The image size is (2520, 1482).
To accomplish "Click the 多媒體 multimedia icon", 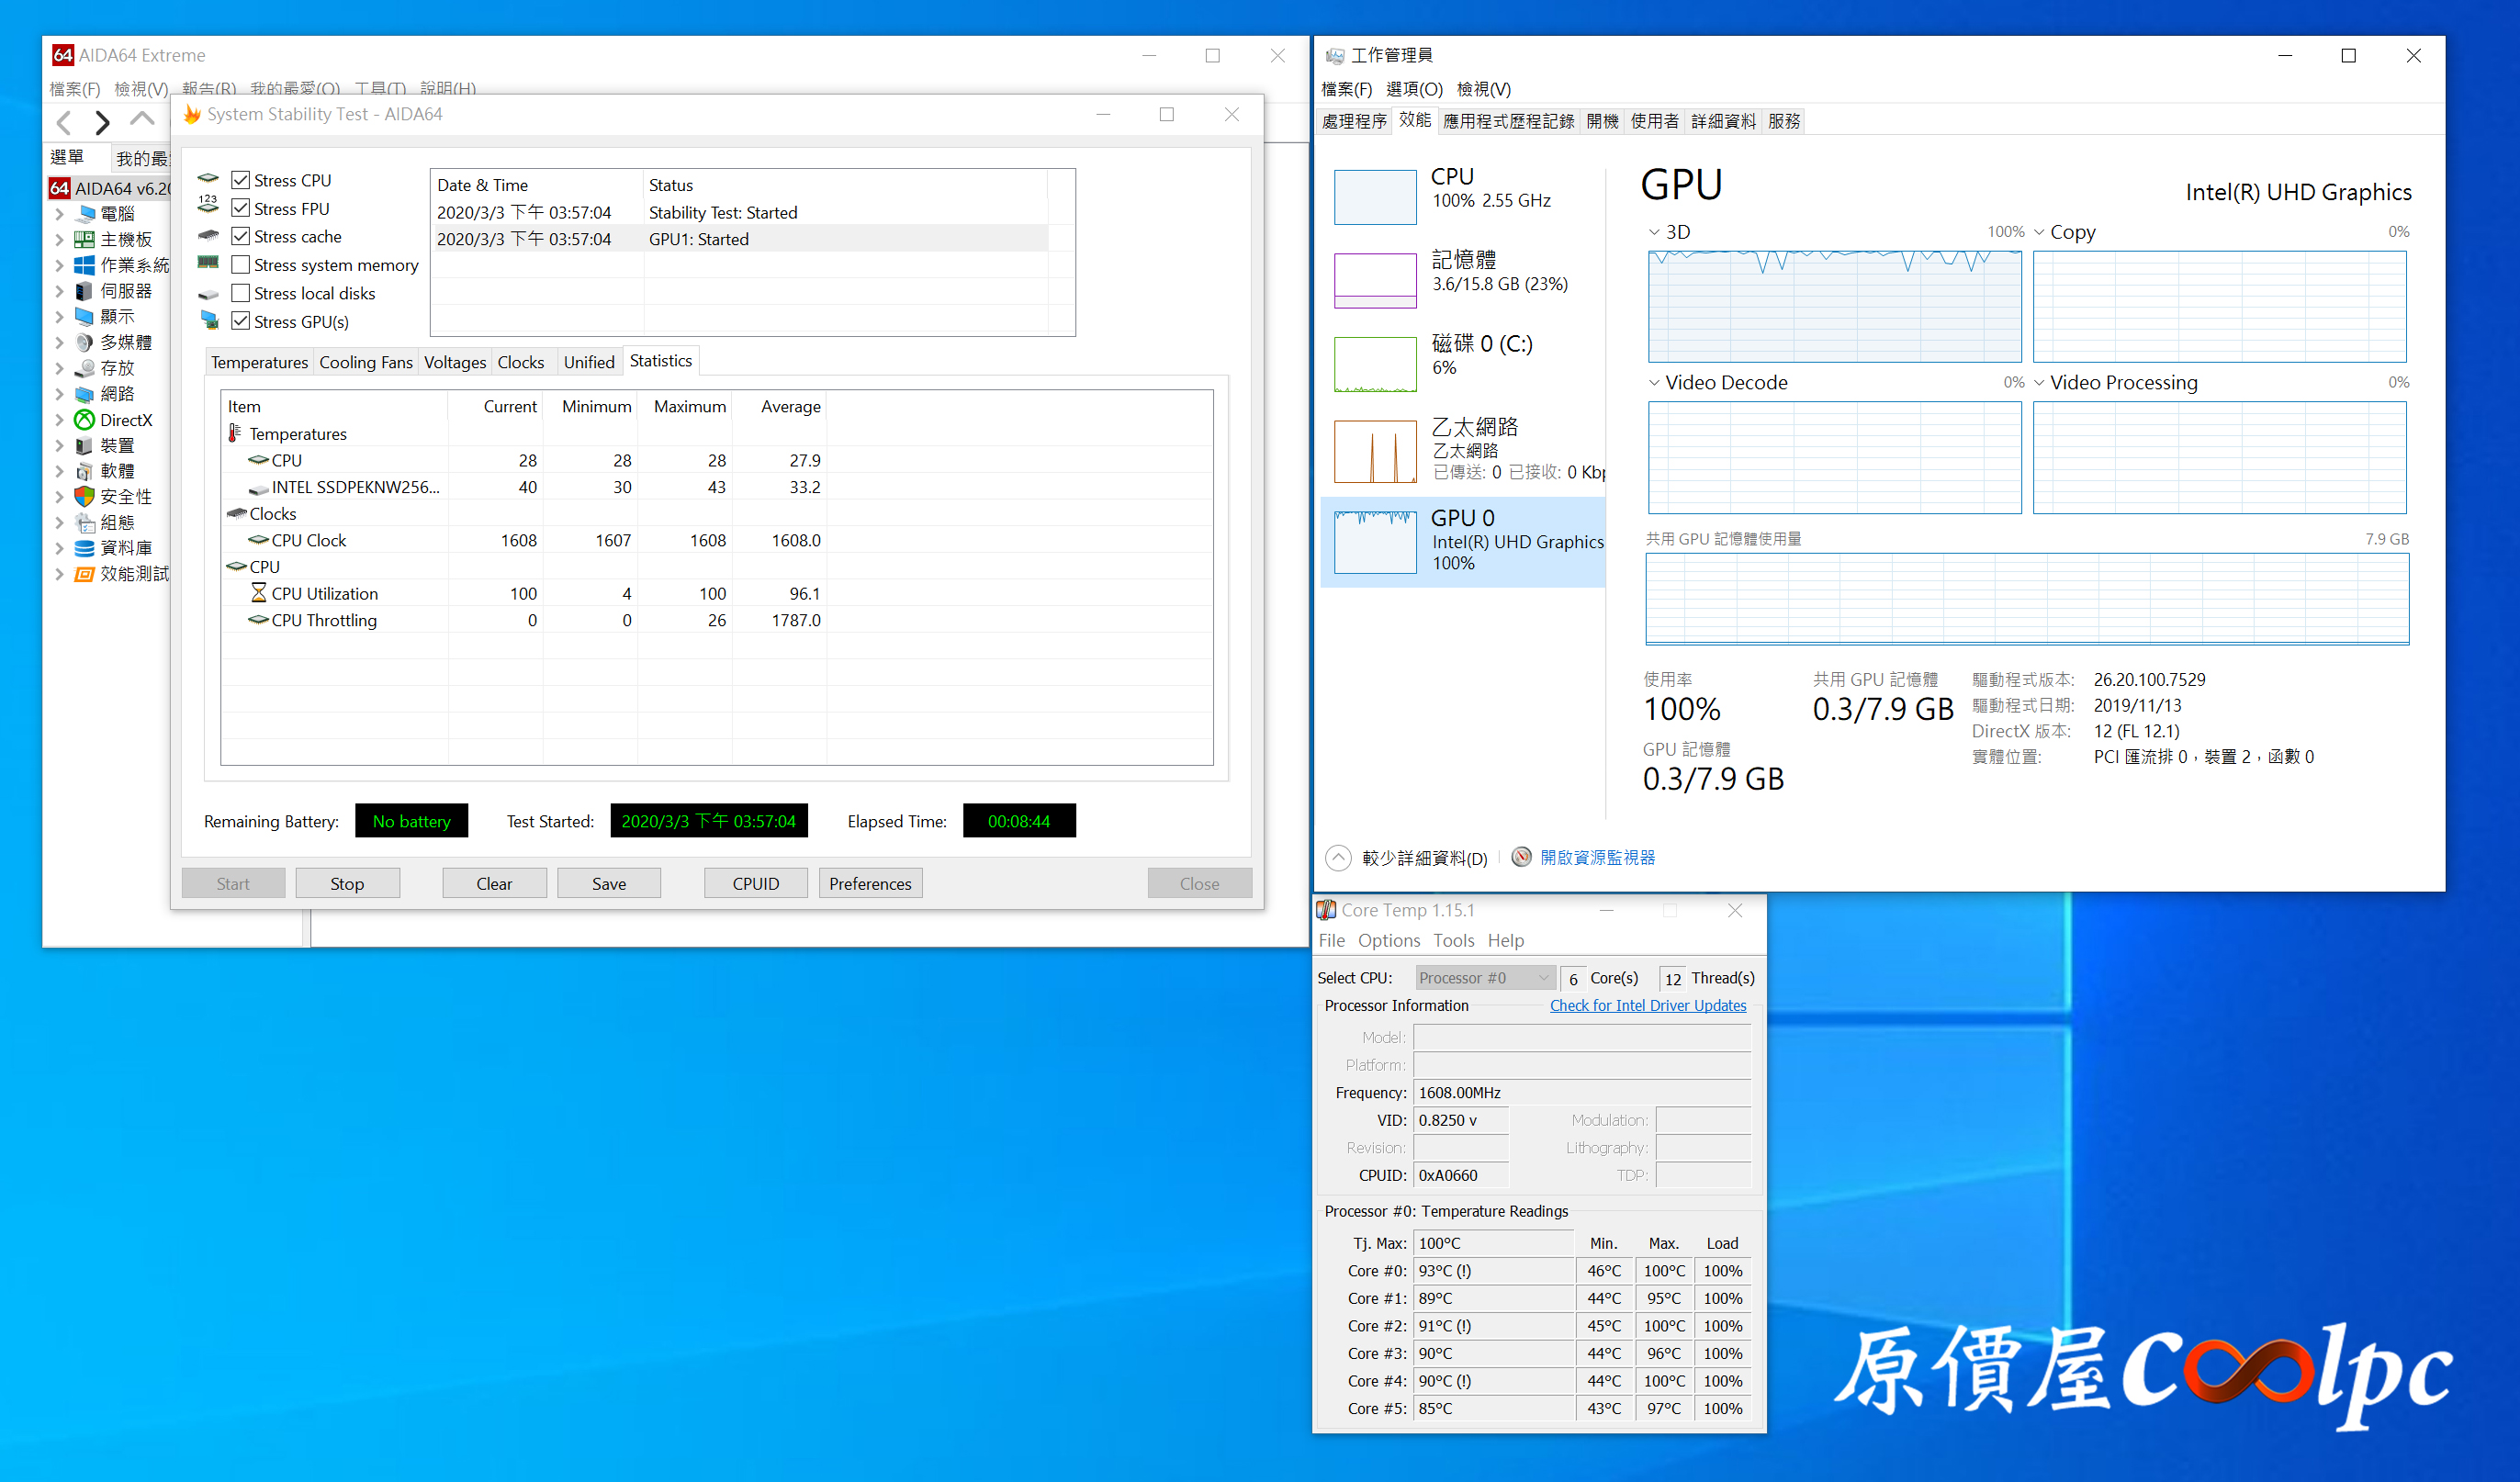I will (x=86, y=342).
